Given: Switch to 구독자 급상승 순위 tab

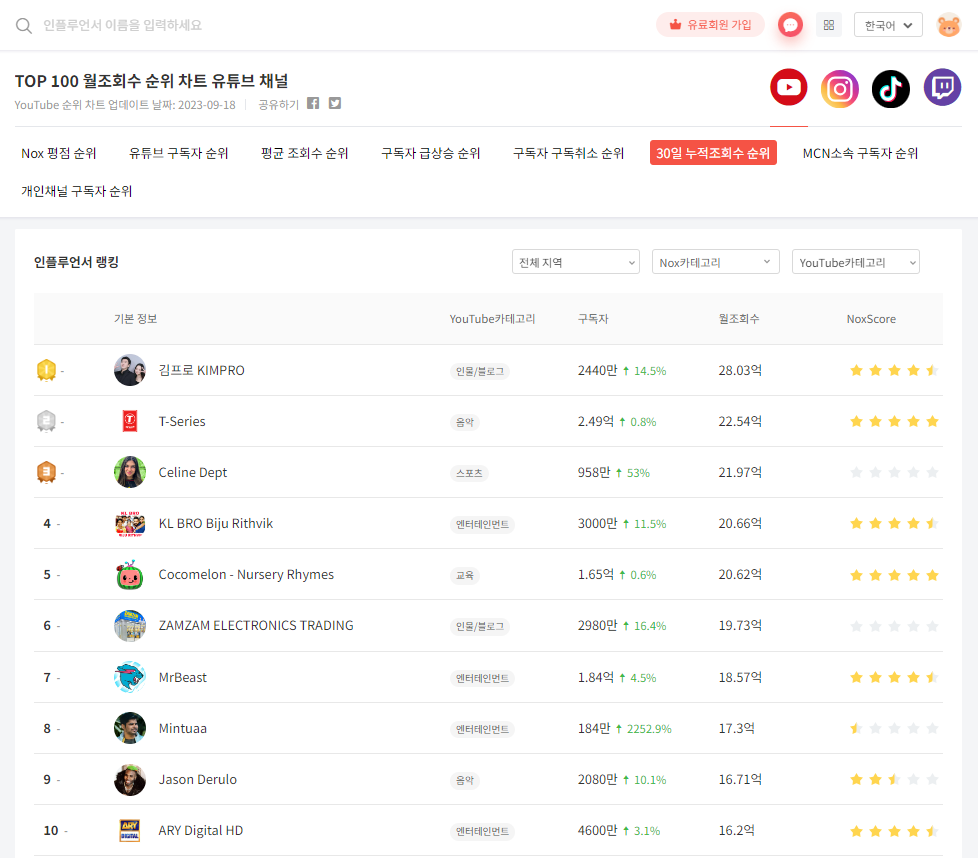Looking at the screenshot, I should coord(430,153).
